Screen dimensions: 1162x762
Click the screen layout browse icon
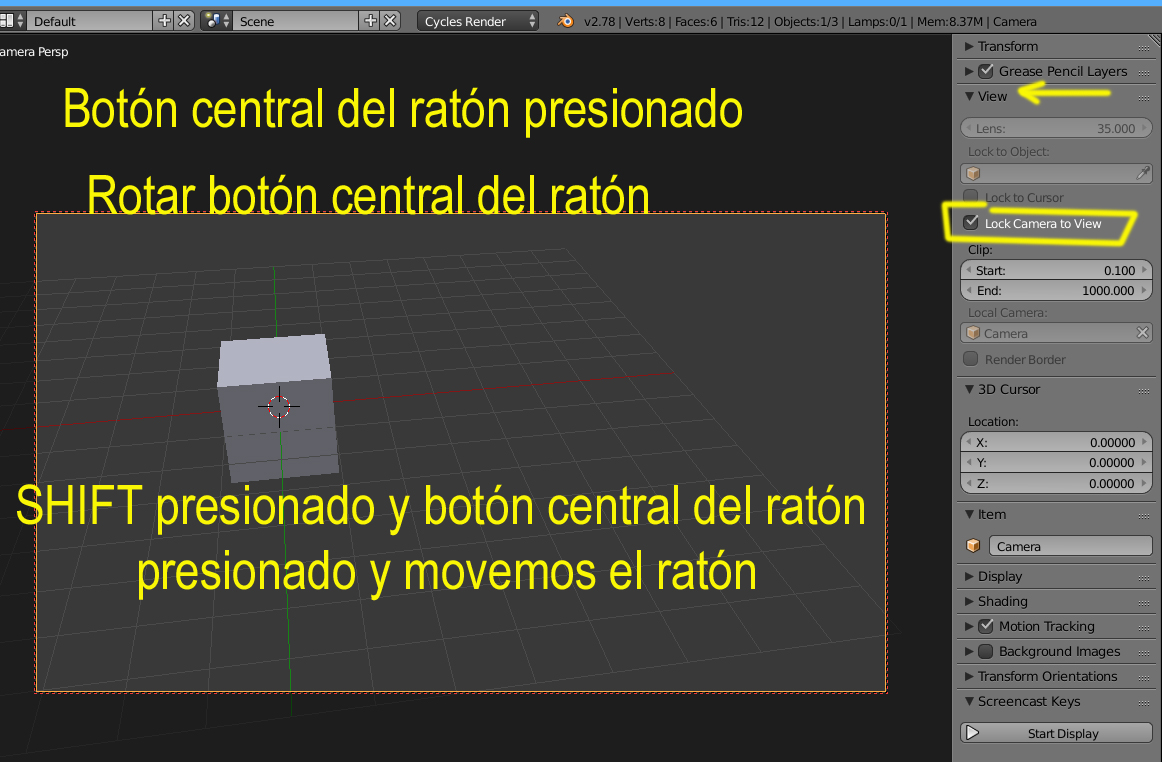point(12,21)
